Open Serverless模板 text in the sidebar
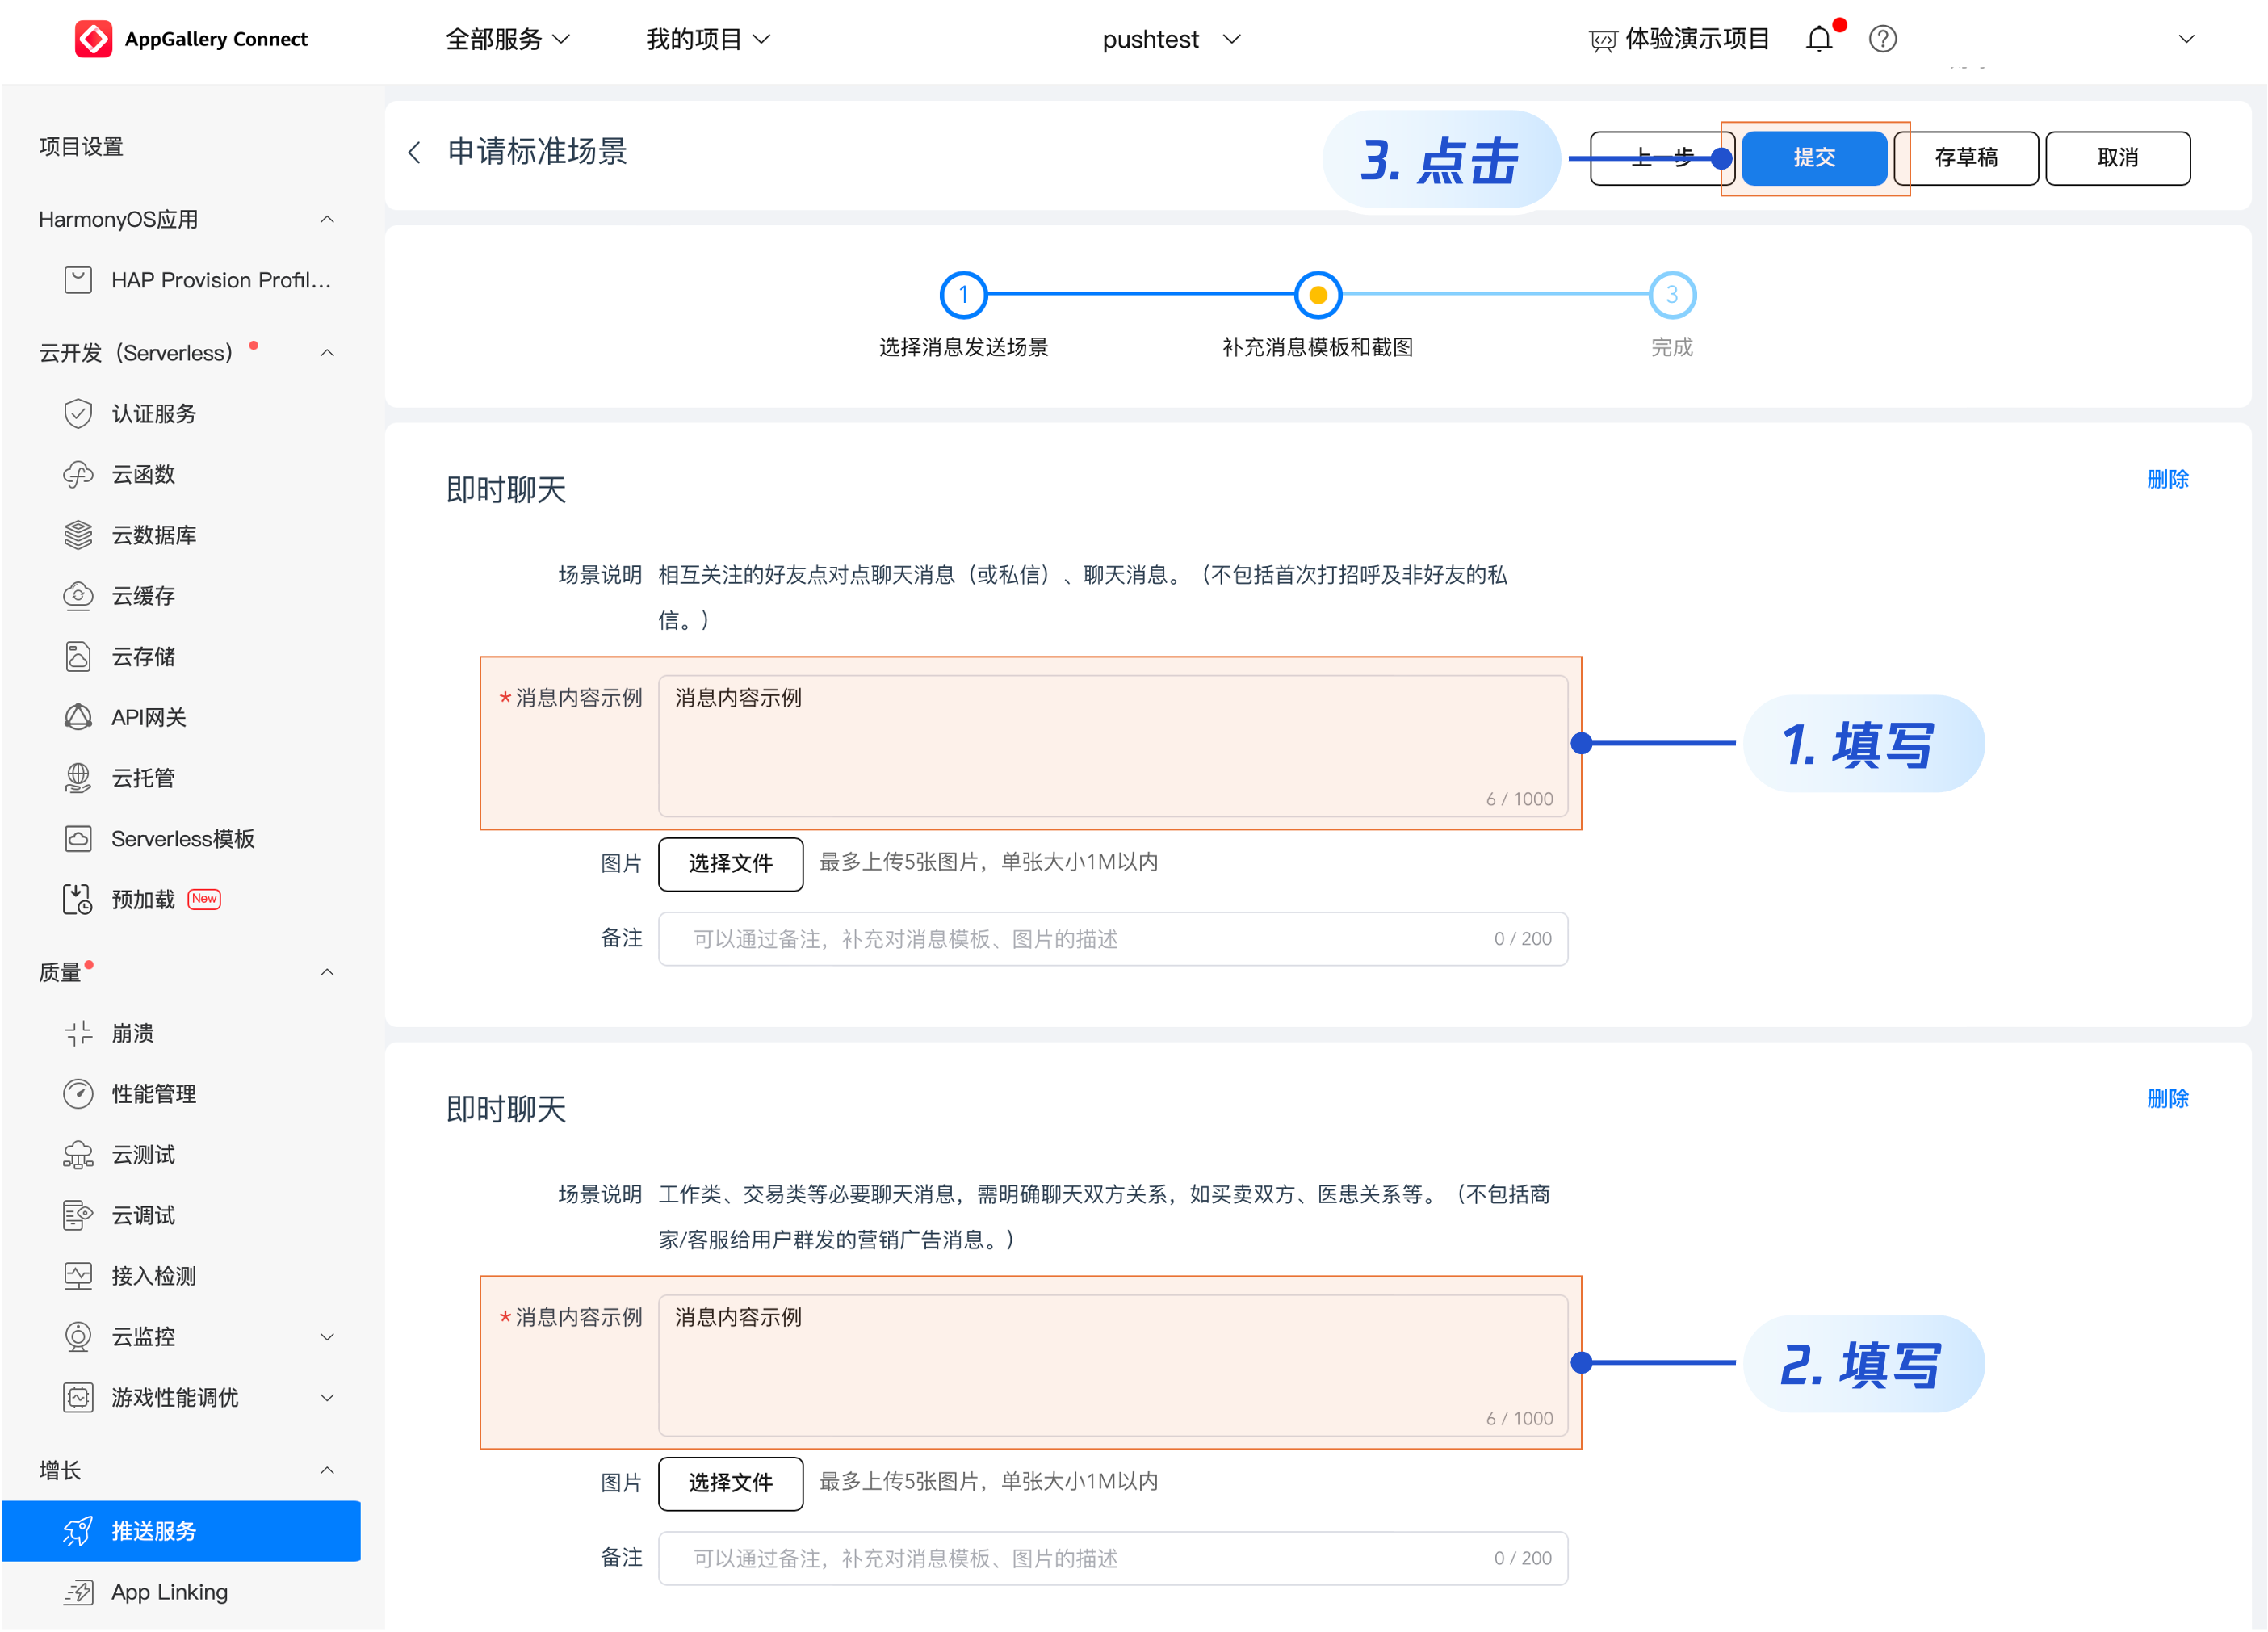The width and height of the screenshot is (2268, 1632). point(183,838)
